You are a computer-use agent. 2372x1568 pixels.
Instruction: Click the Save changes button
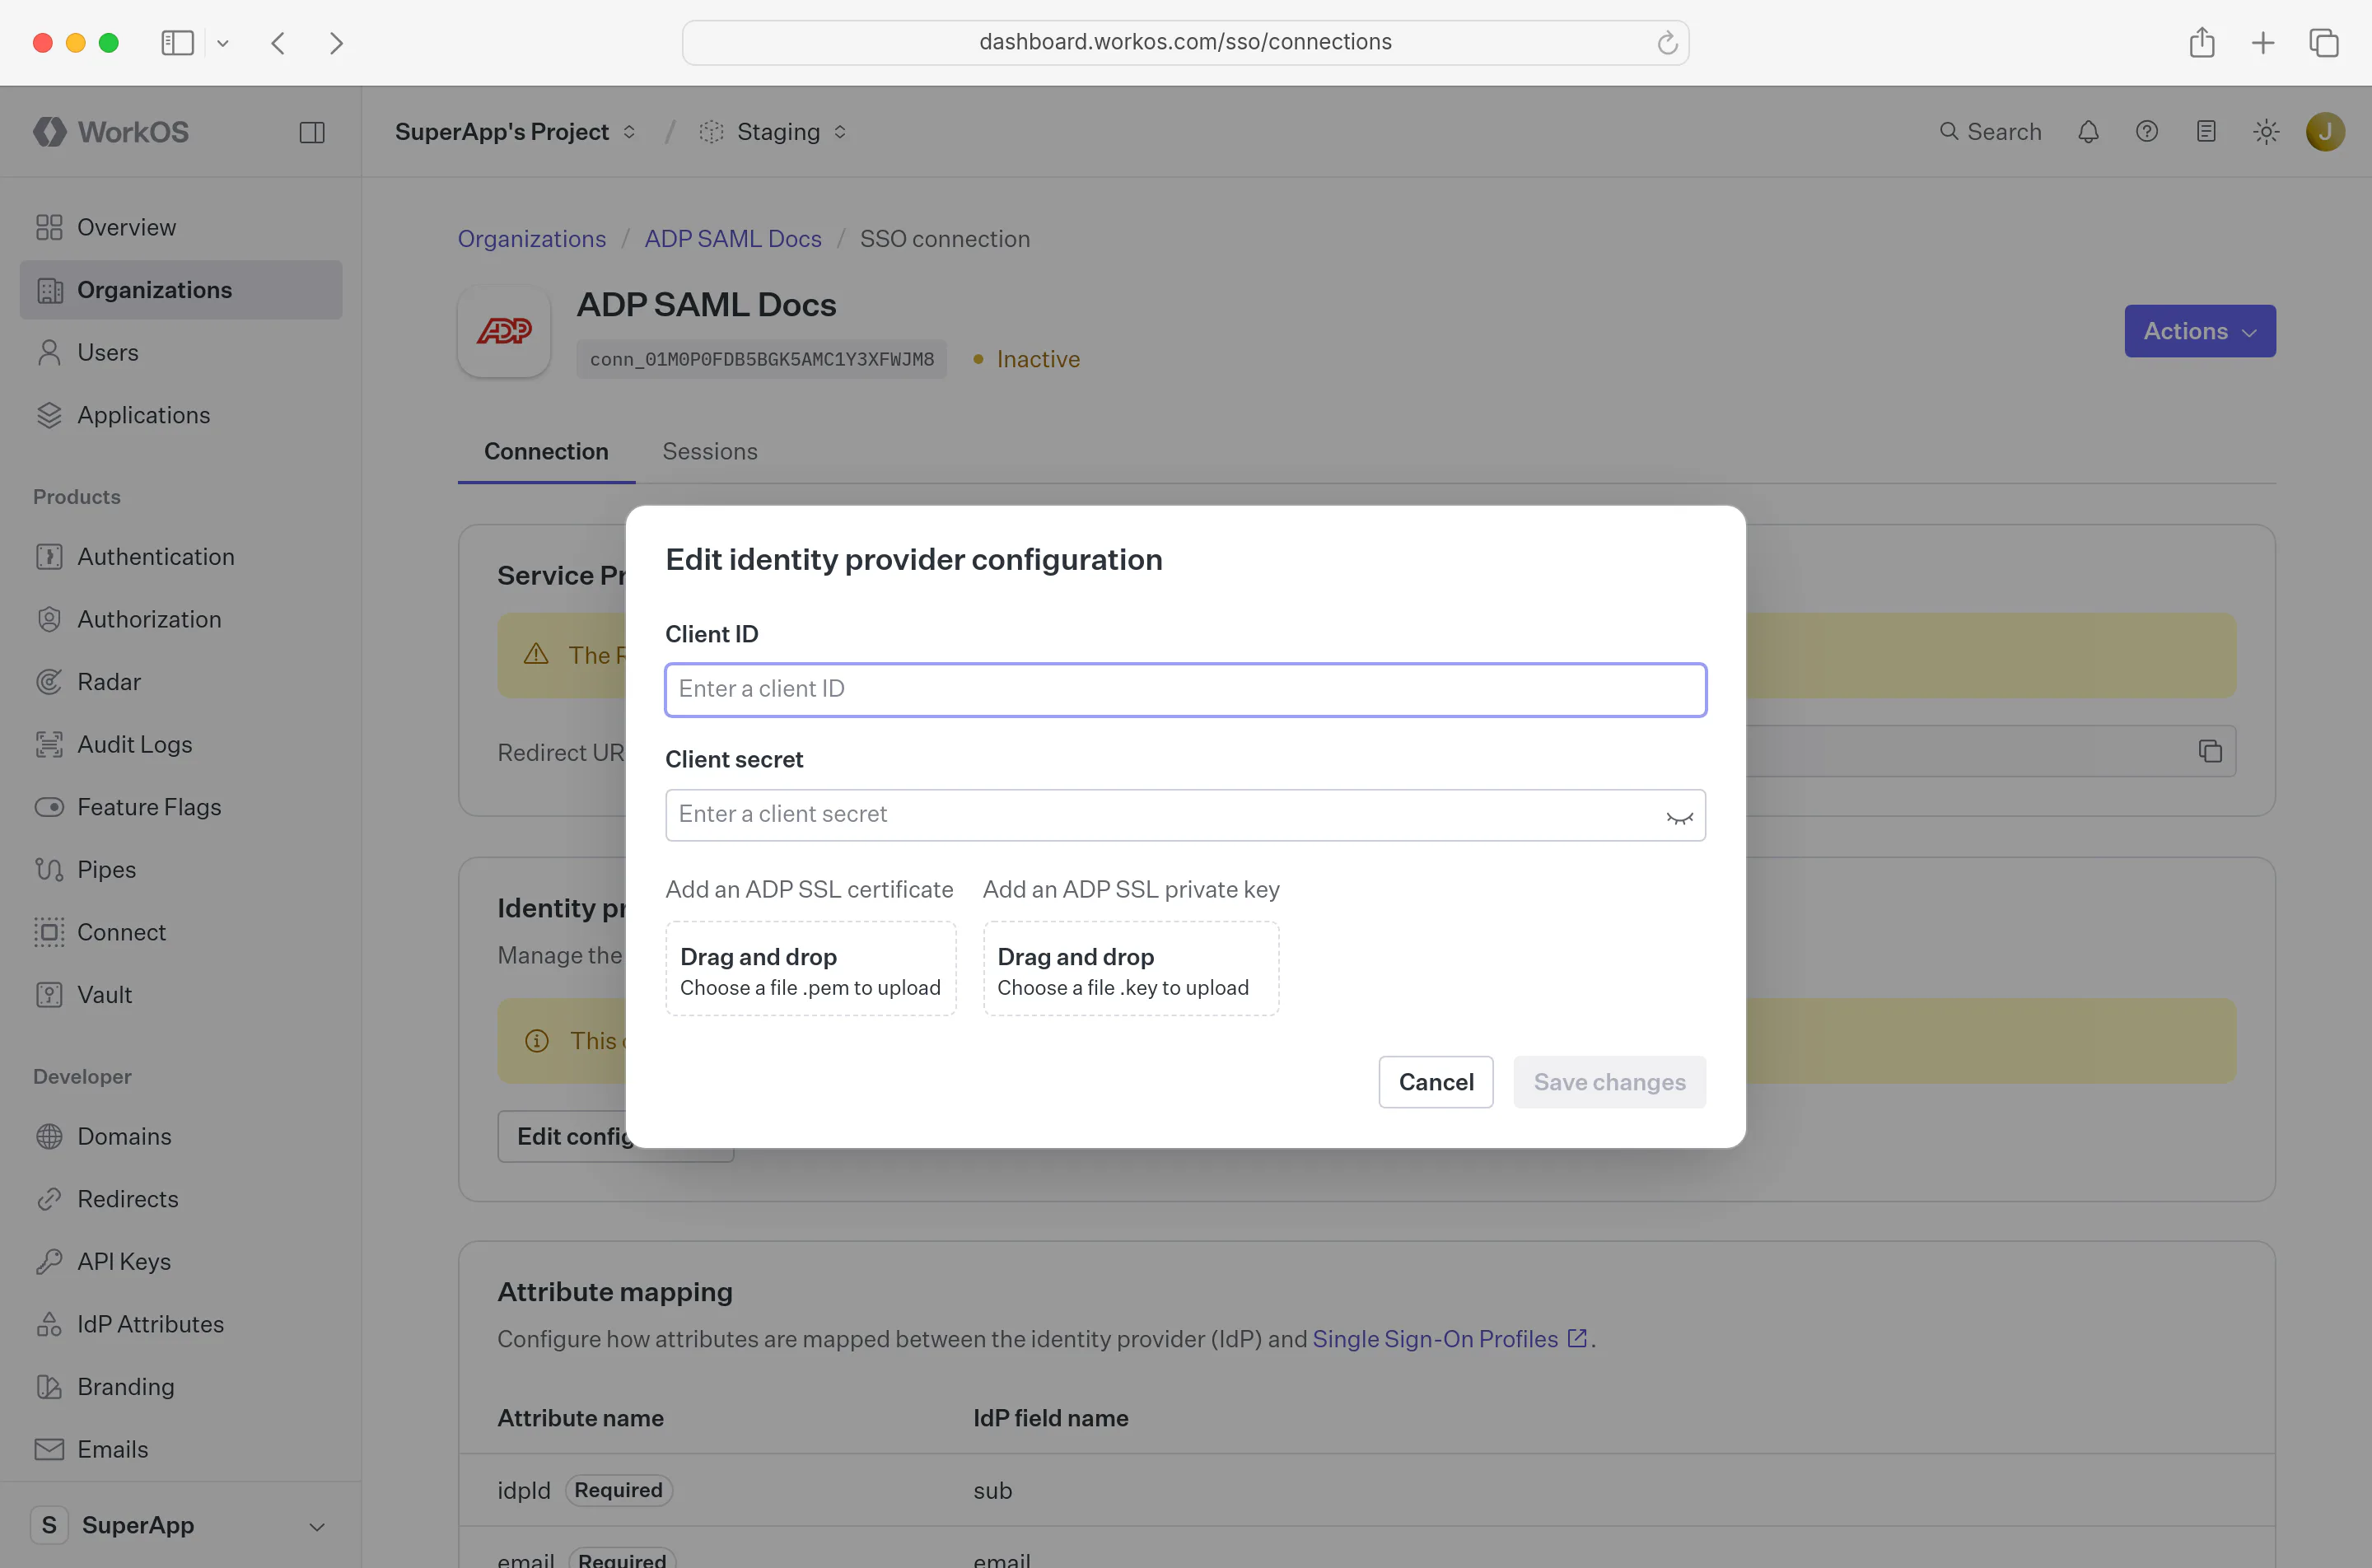(x=1609, y=1082)
